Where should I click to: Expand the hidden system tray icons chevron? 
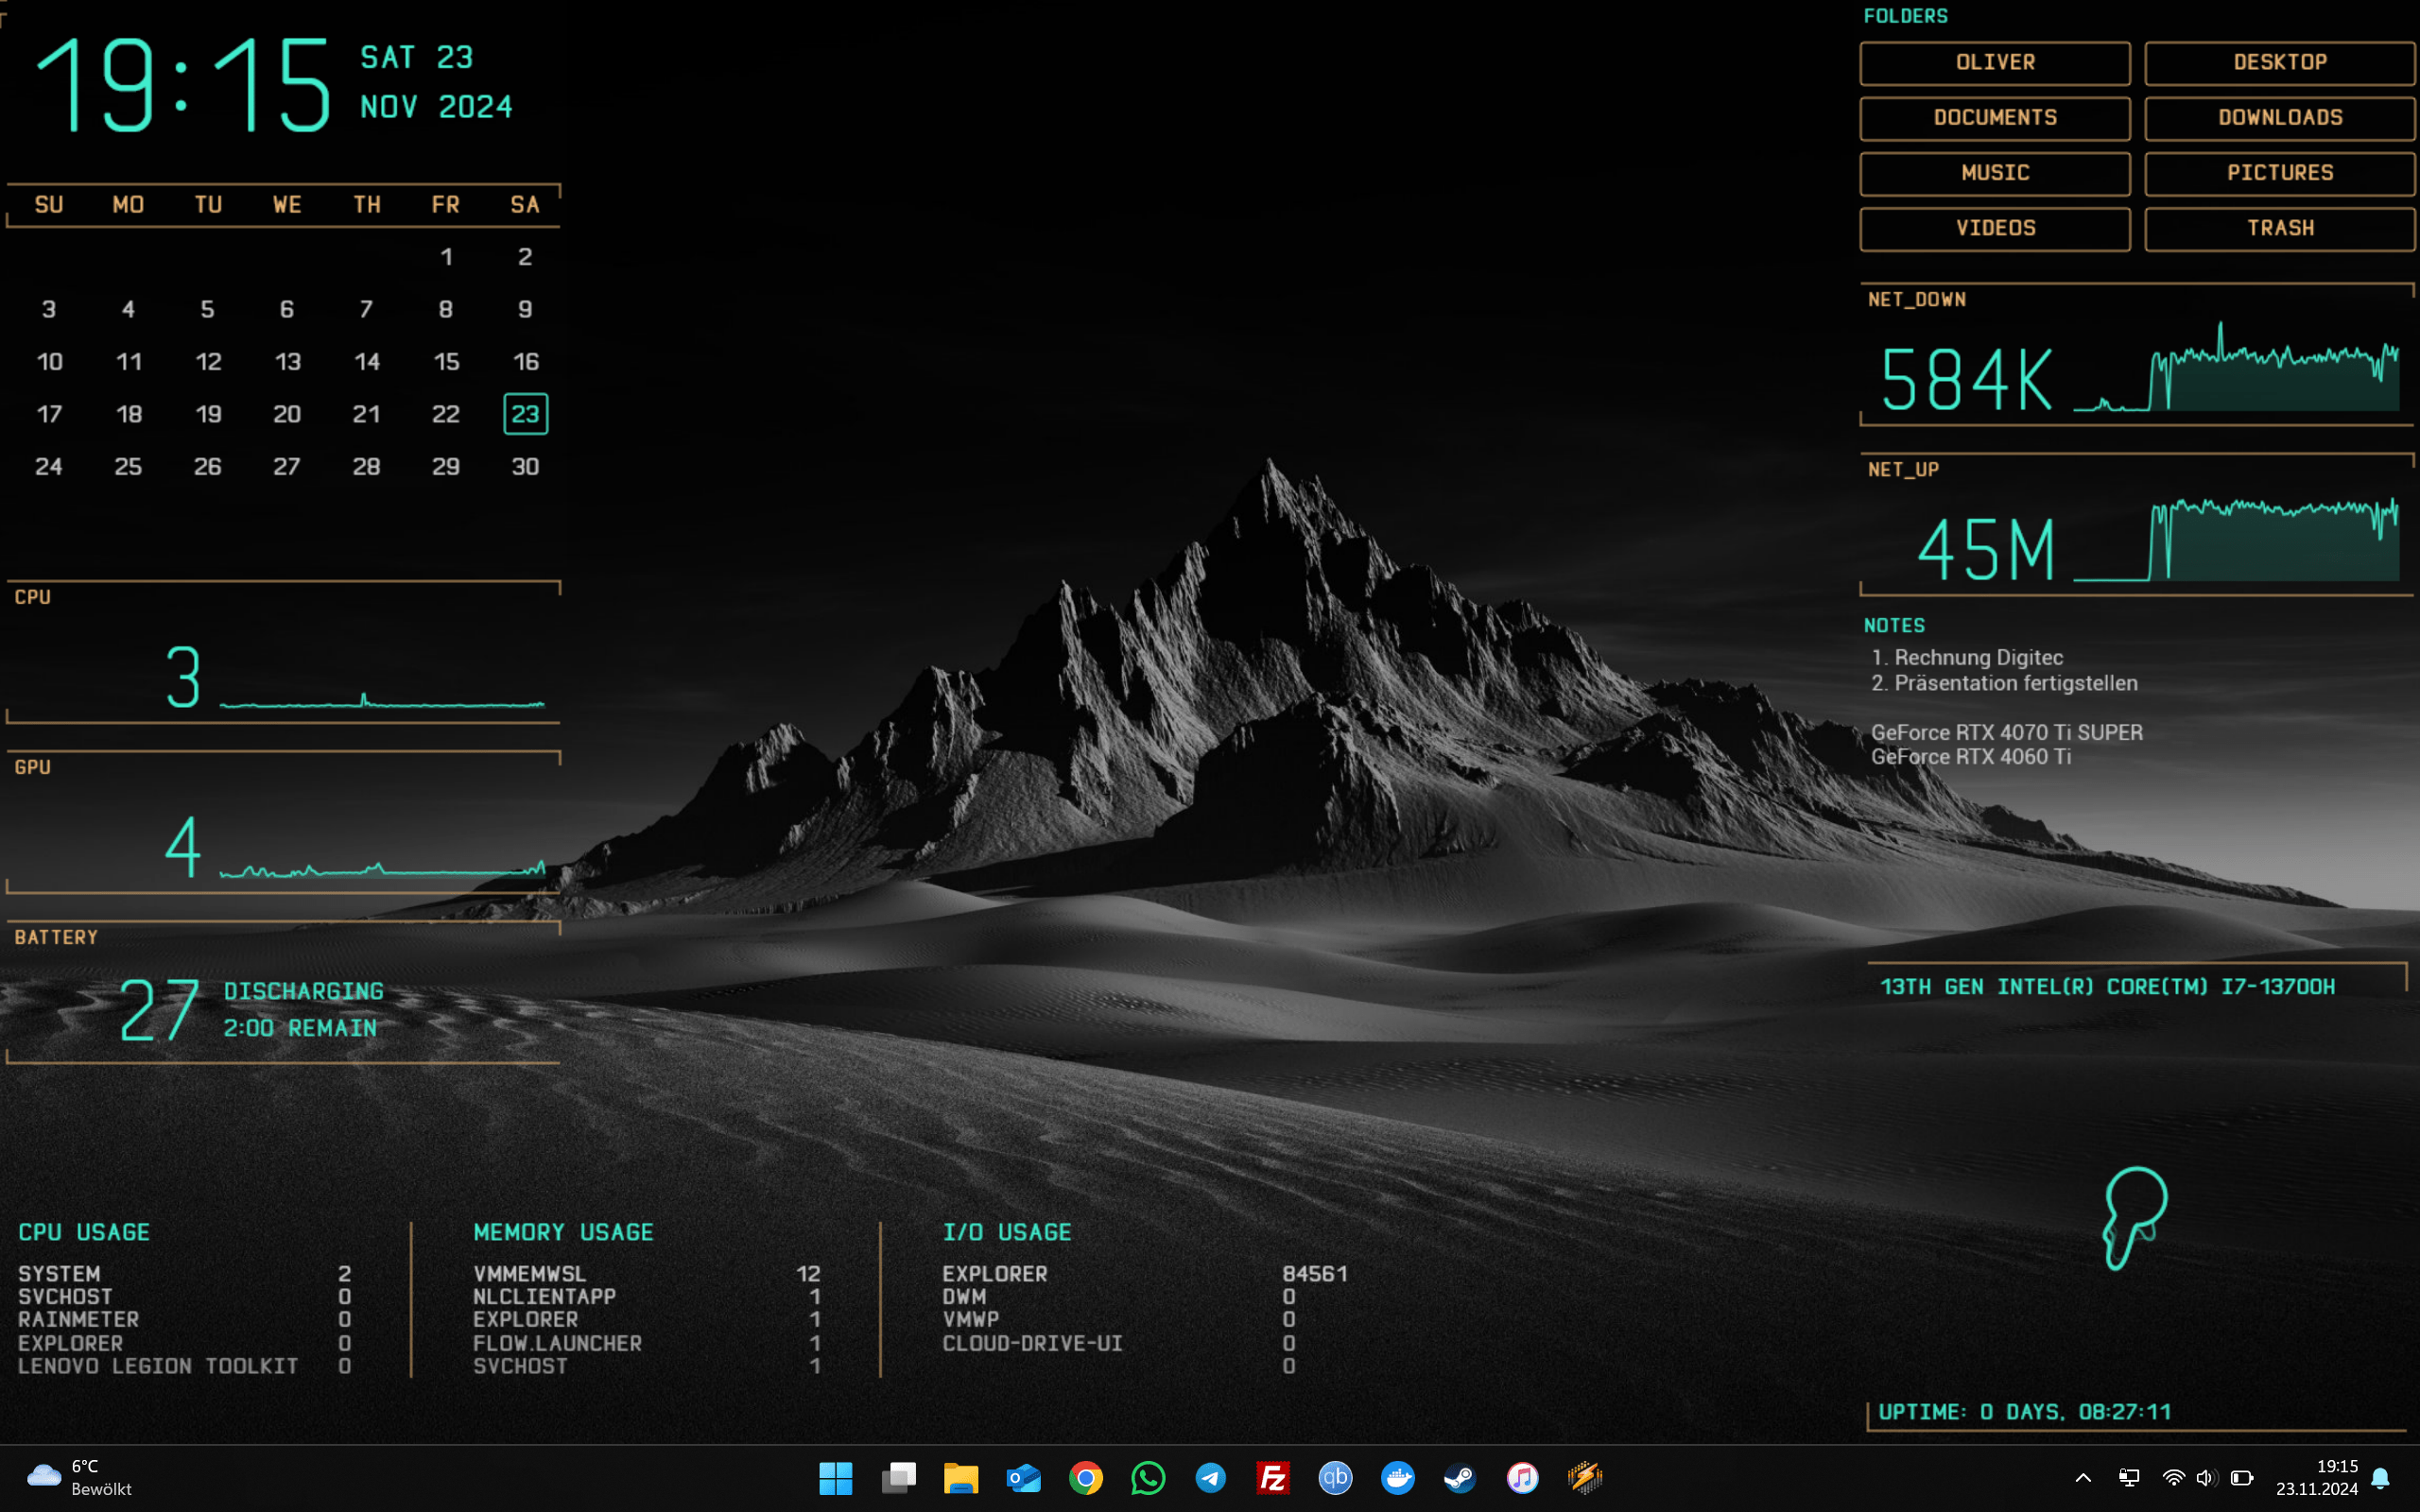(2083, 1477)
